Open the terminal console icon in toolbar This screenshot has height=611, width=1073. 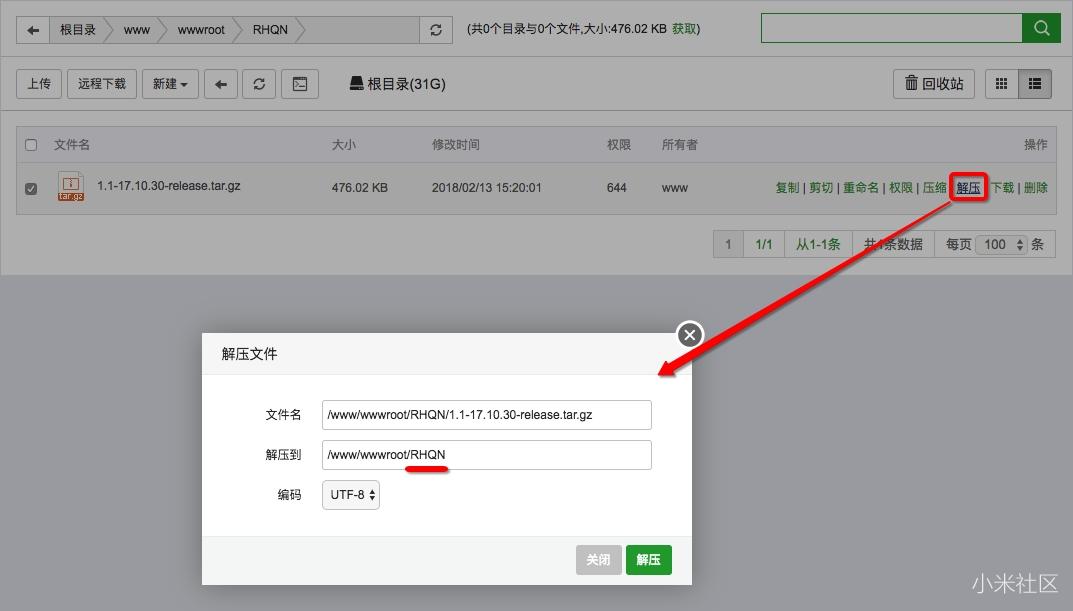[x=297, y=84]
